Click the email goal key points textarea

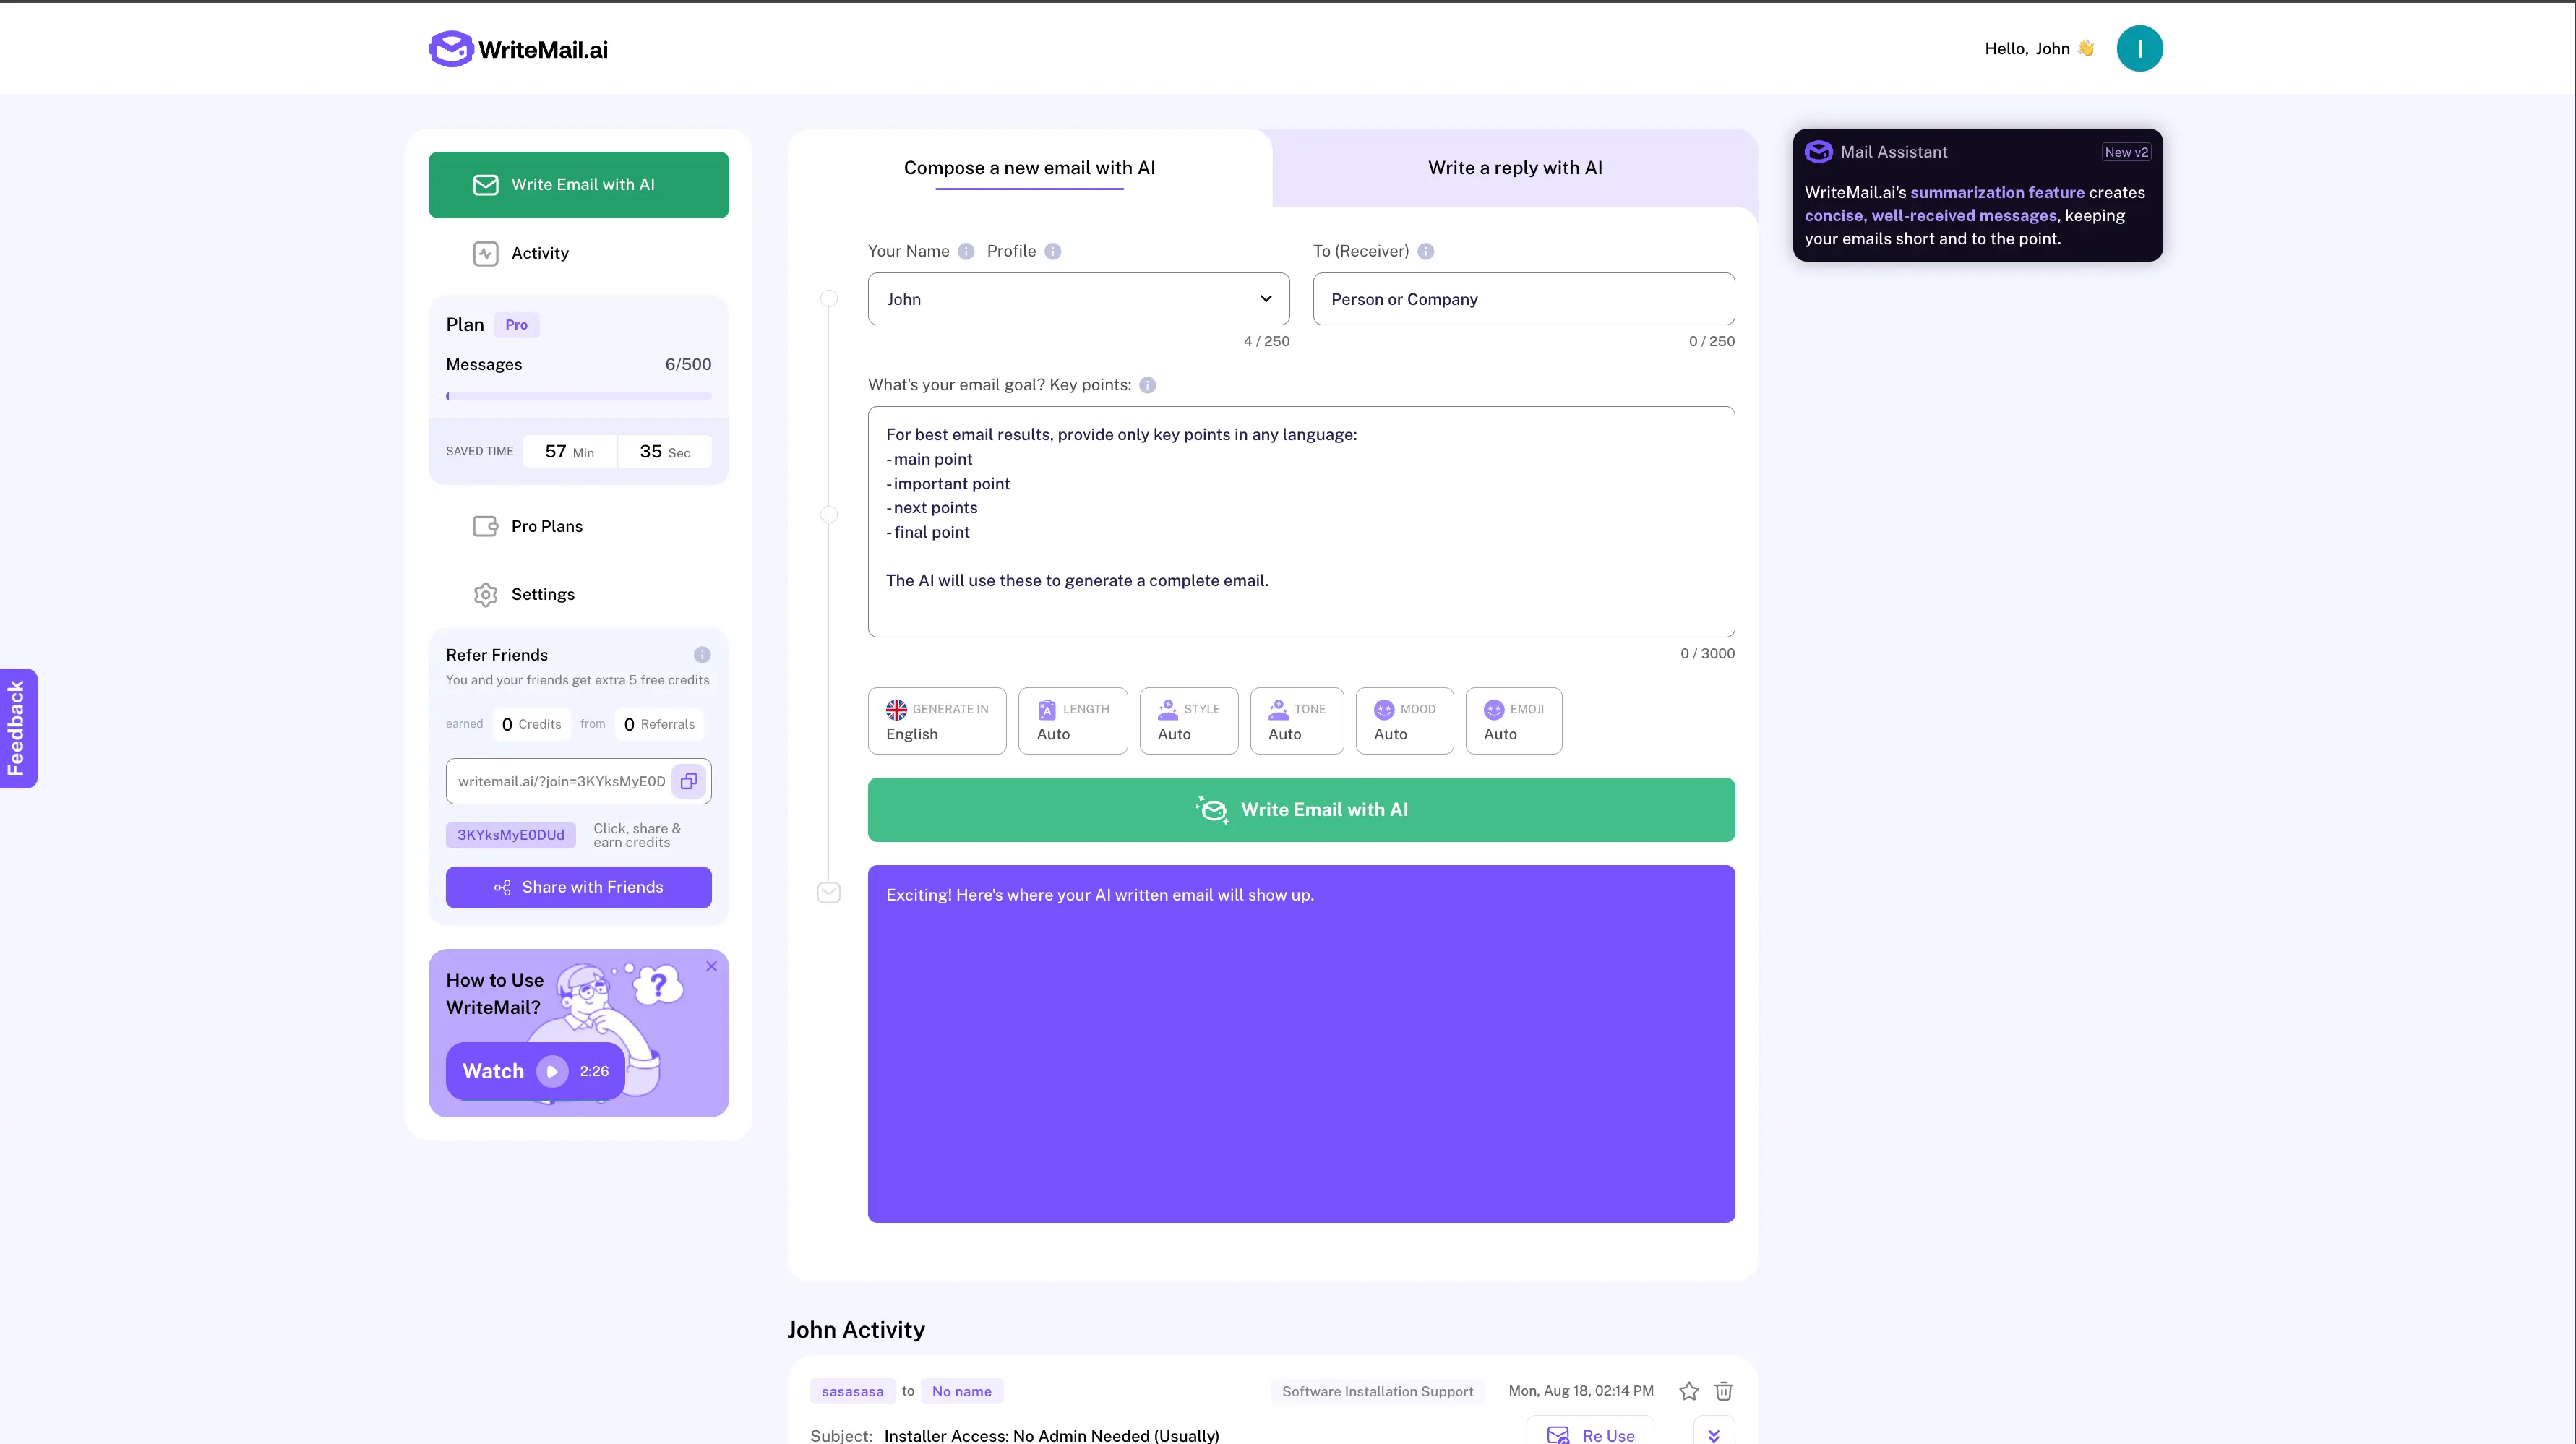[1301, 522]
